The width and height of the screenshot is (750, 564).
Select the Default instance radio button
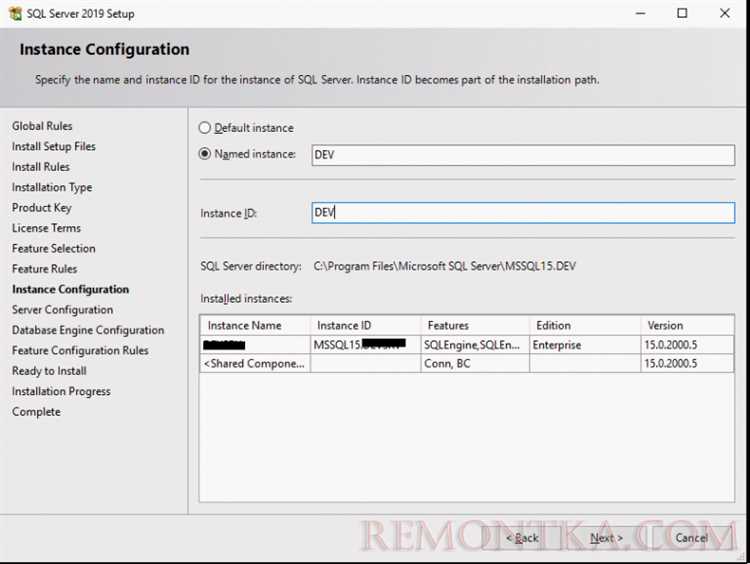click(x=205, y=128)
